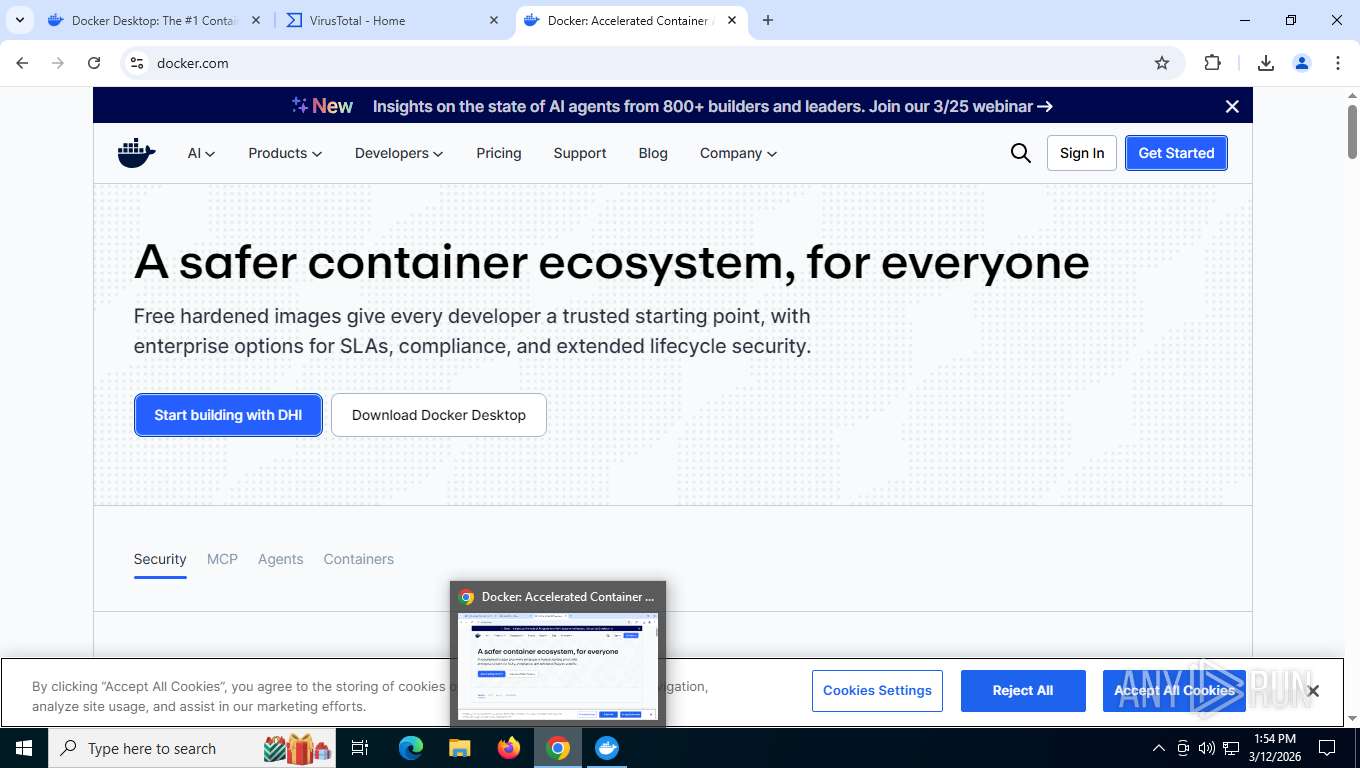
Task: Show hidden system tray icons
Action: [x=1159, y=748]
